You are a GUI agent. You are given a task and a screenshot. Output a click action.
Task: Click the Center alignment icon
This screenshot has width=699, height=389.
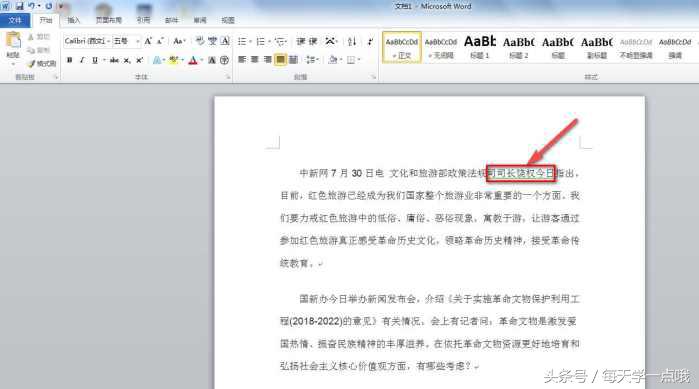coord(255,59)
